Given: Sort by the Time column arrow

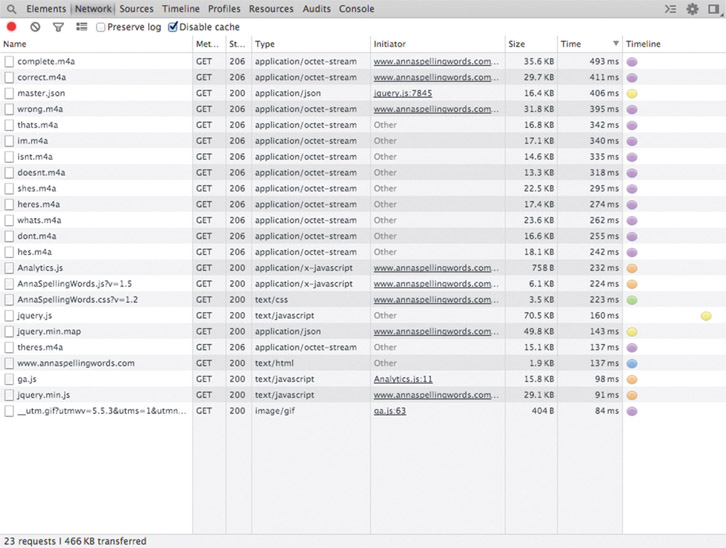Looking at the screenshot, I should coord(615,44).
